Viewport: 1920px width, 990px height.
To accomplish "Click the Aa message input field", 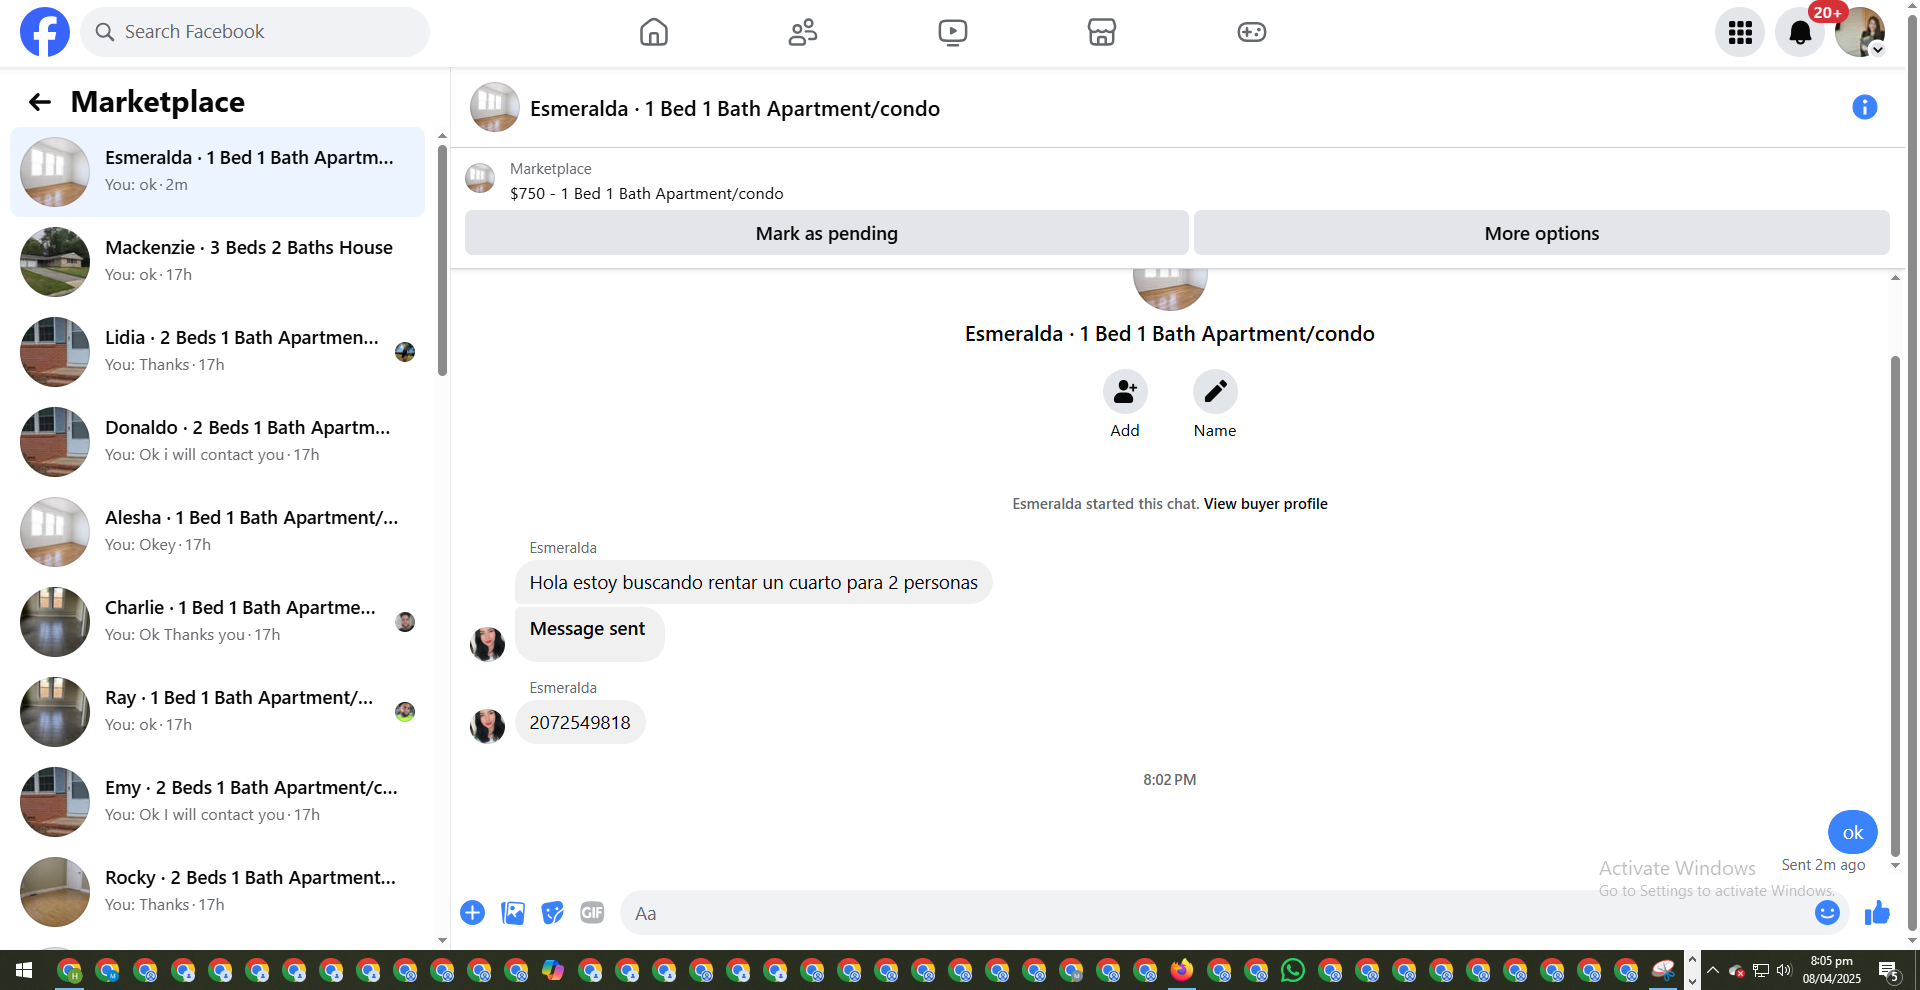I will pyautogui.click(x=1215, y=913).
